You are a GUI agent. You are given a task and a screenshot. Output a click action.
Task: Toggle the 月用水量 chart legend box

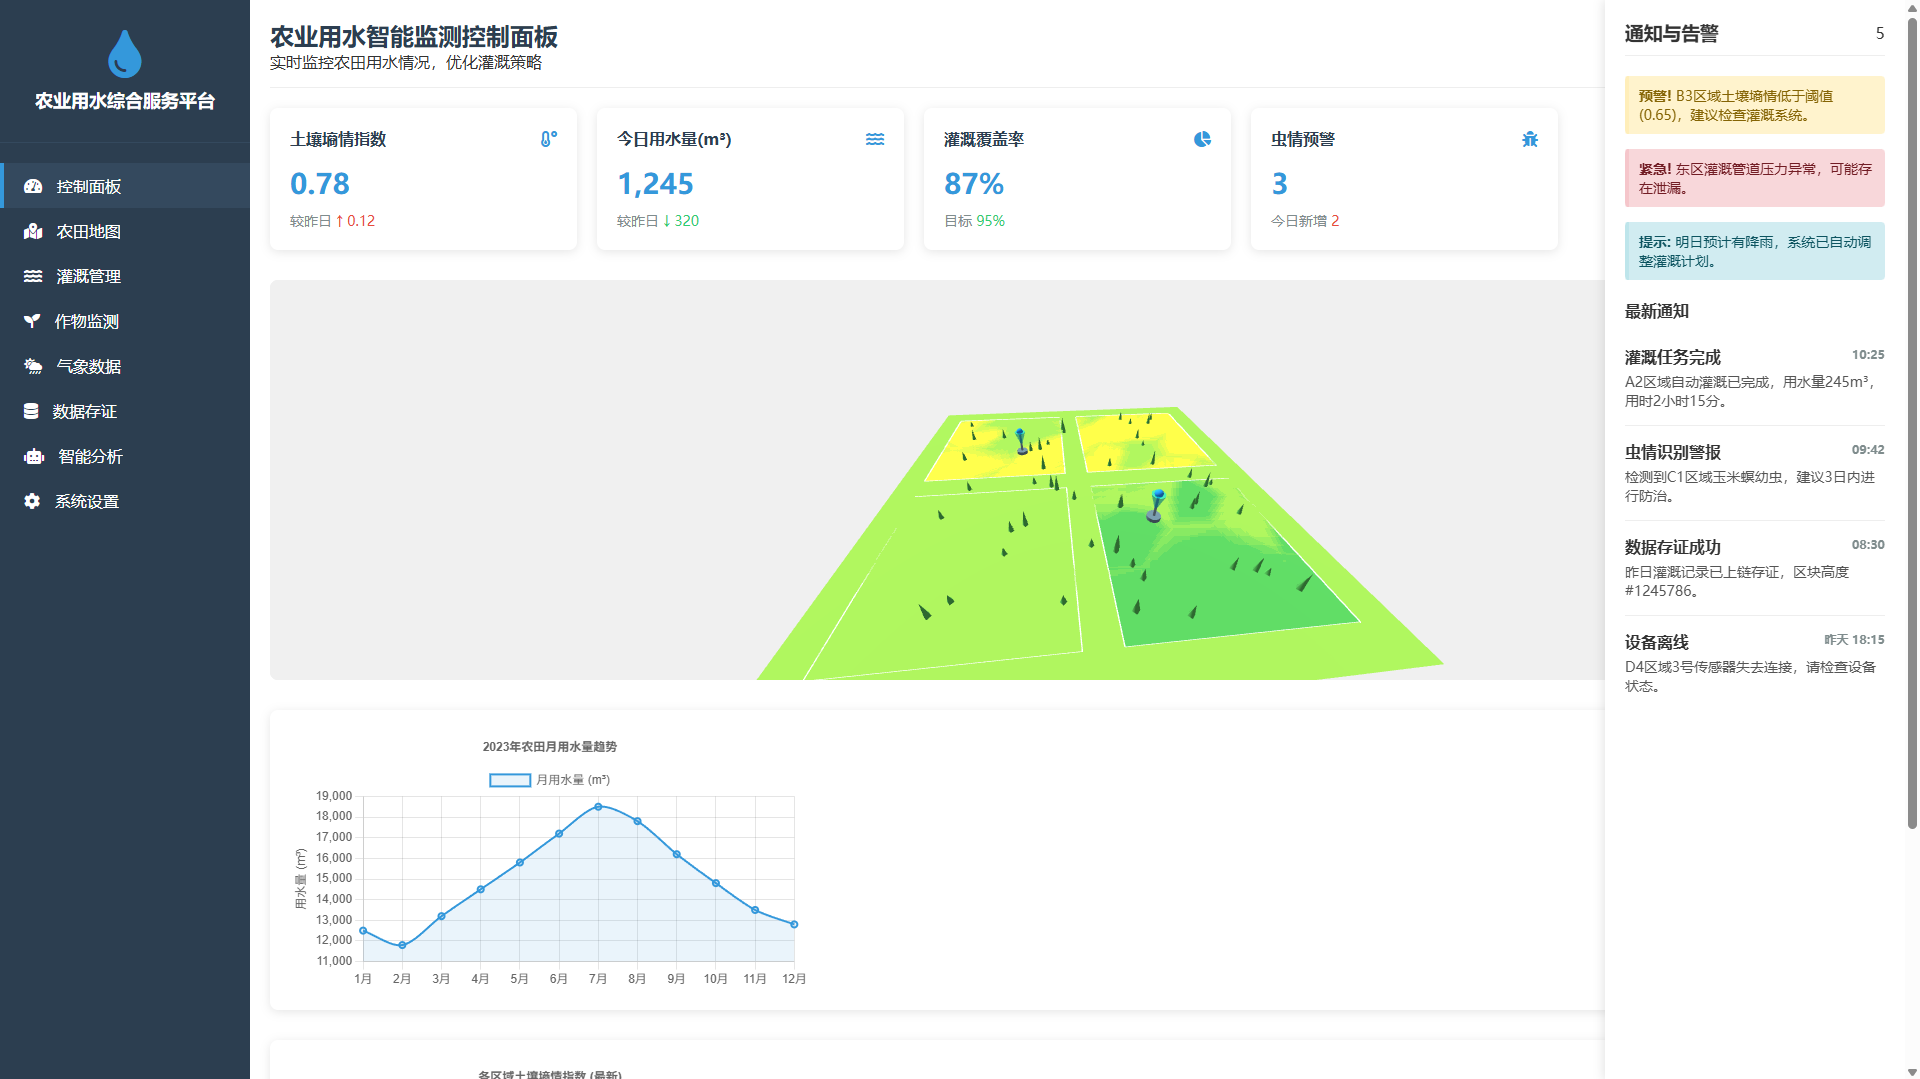click(509, 780)
